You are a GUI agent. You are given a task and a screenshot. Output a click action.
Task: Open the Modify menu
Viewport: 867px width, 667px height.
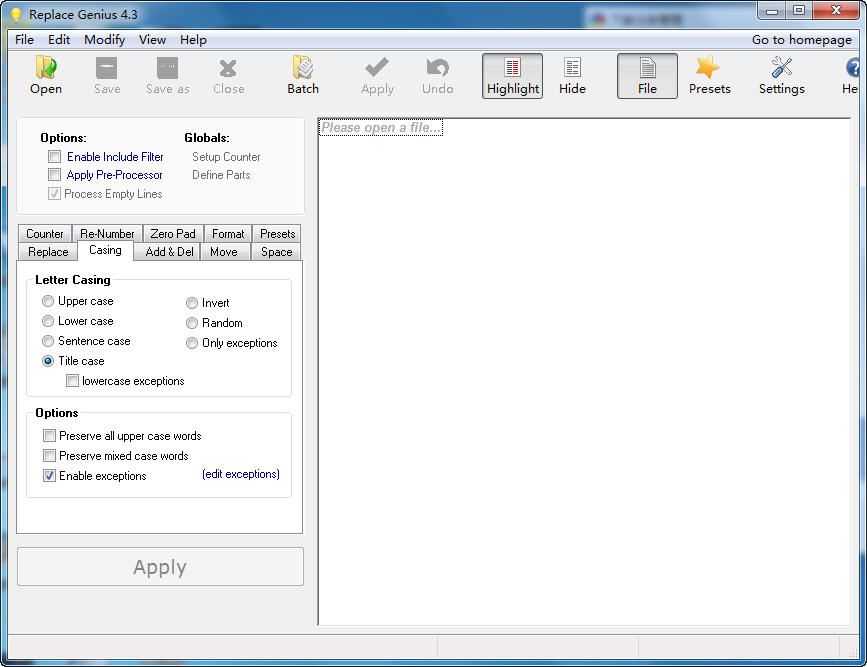click(104, 40)
